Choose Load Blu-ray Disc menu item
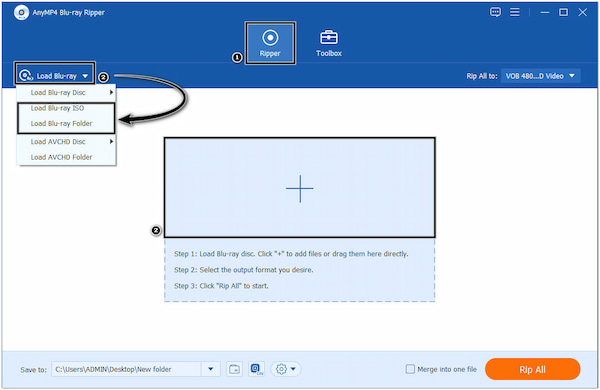 point(66,93)
